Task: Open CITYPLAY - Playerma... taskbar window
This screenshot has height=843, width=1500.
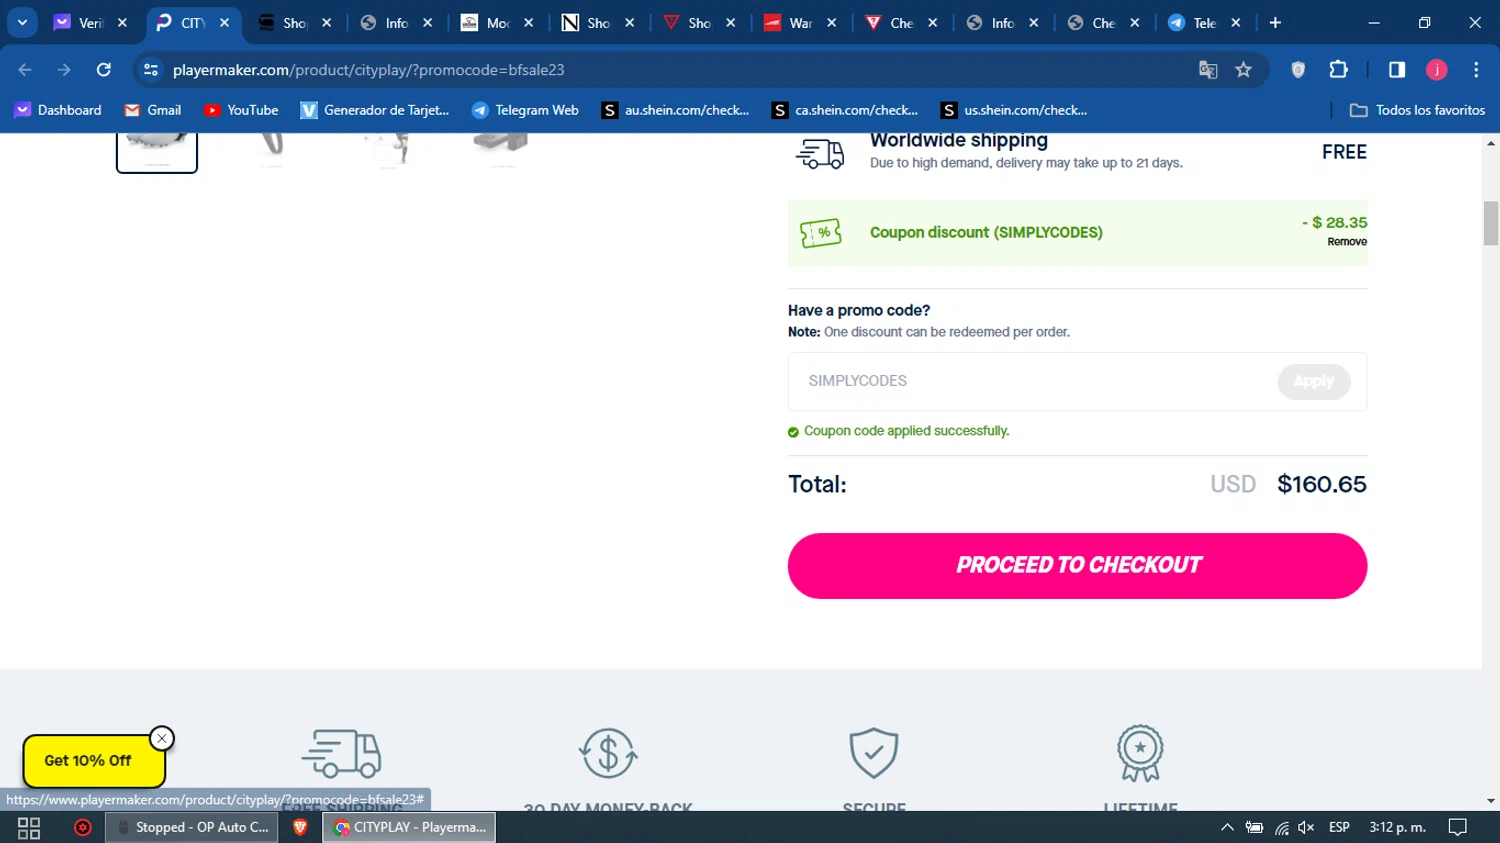Action: (409, 827)
